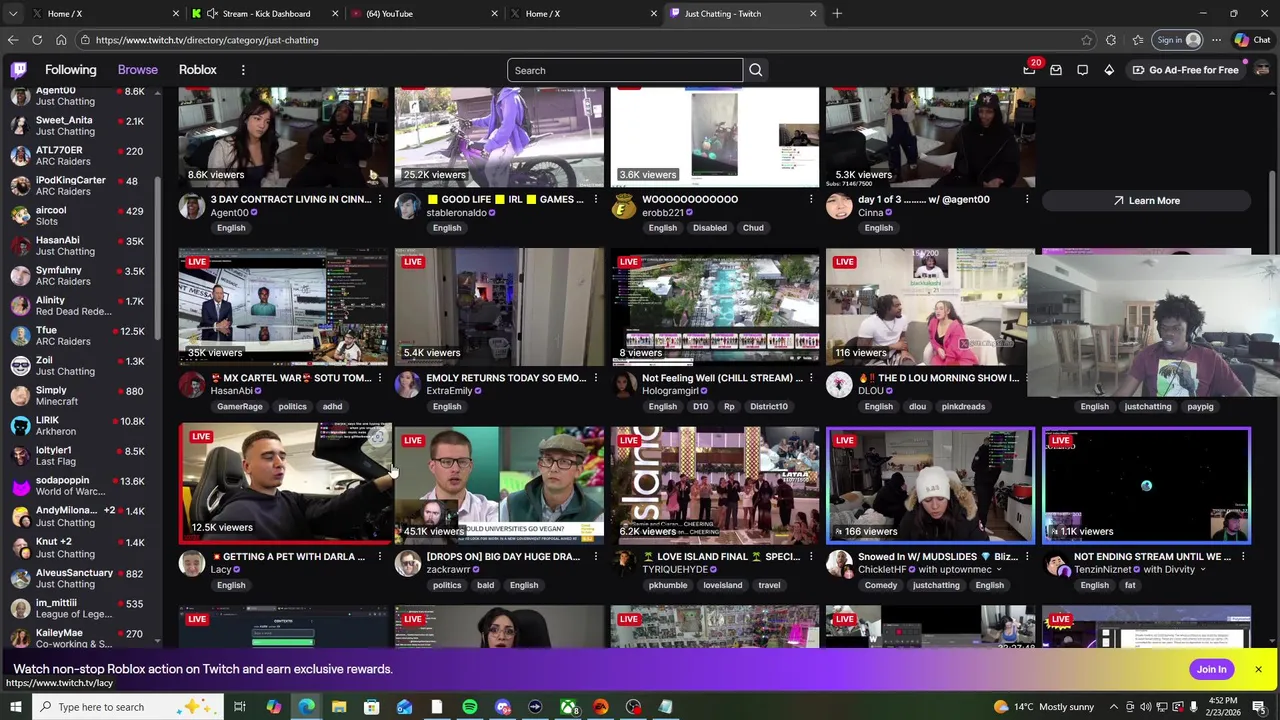
Task: Open the browser settings and more menu
Action: [x=1216, y=40]
